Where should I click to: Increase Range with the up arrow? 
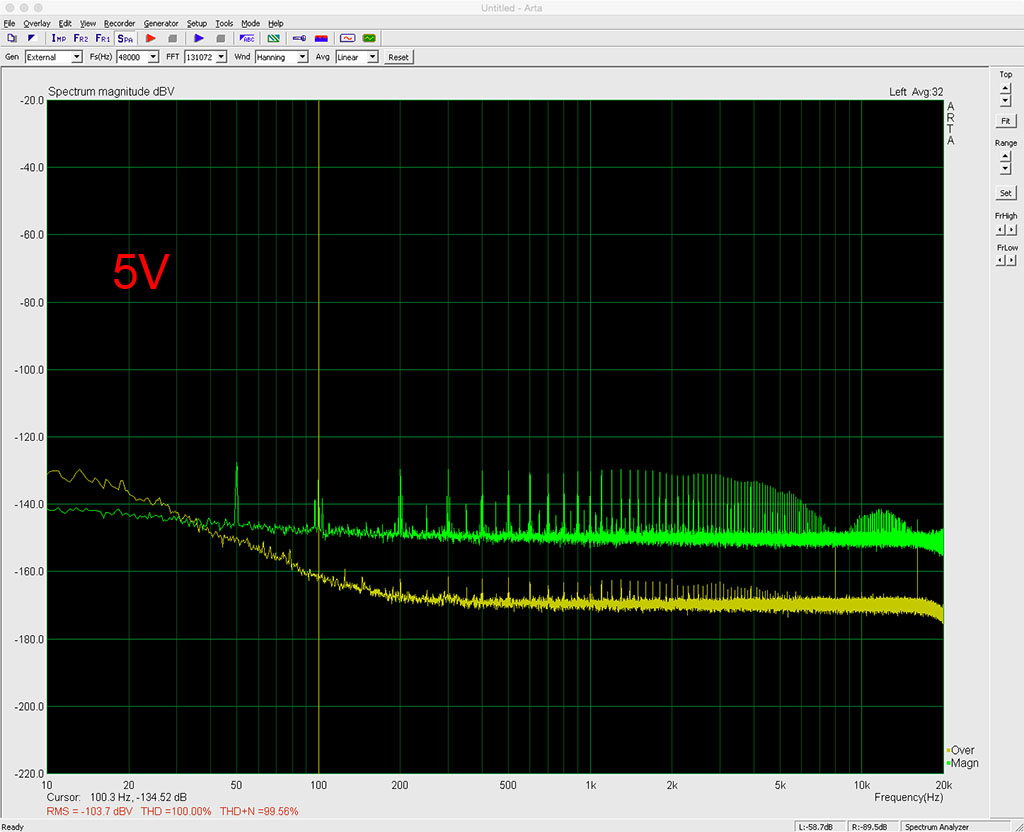[x=1005, y=156]
